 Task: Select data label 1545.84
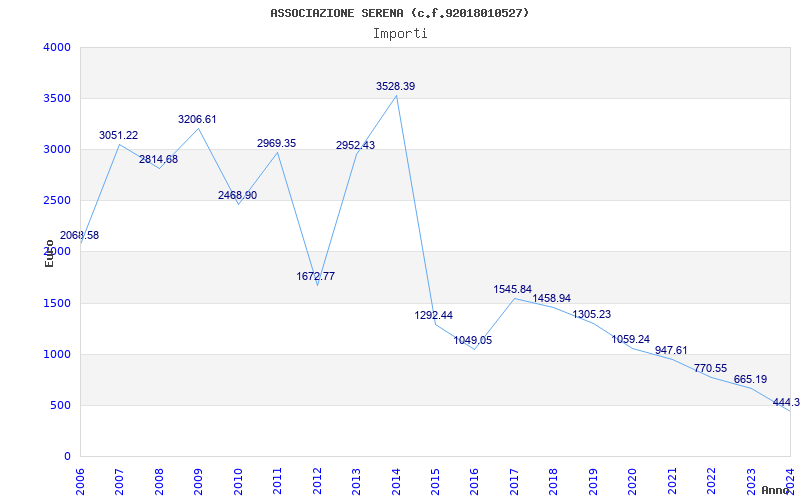pyautogui.click(x=513, y=290)
